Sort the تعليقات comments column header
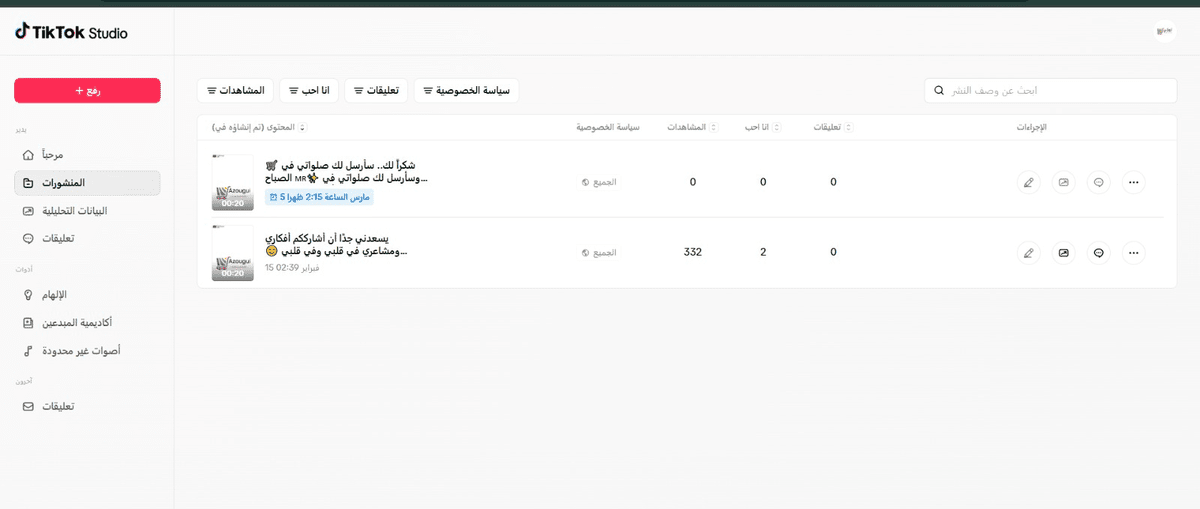The width and height of the screenshot is (1200, 509). point(834,128)
